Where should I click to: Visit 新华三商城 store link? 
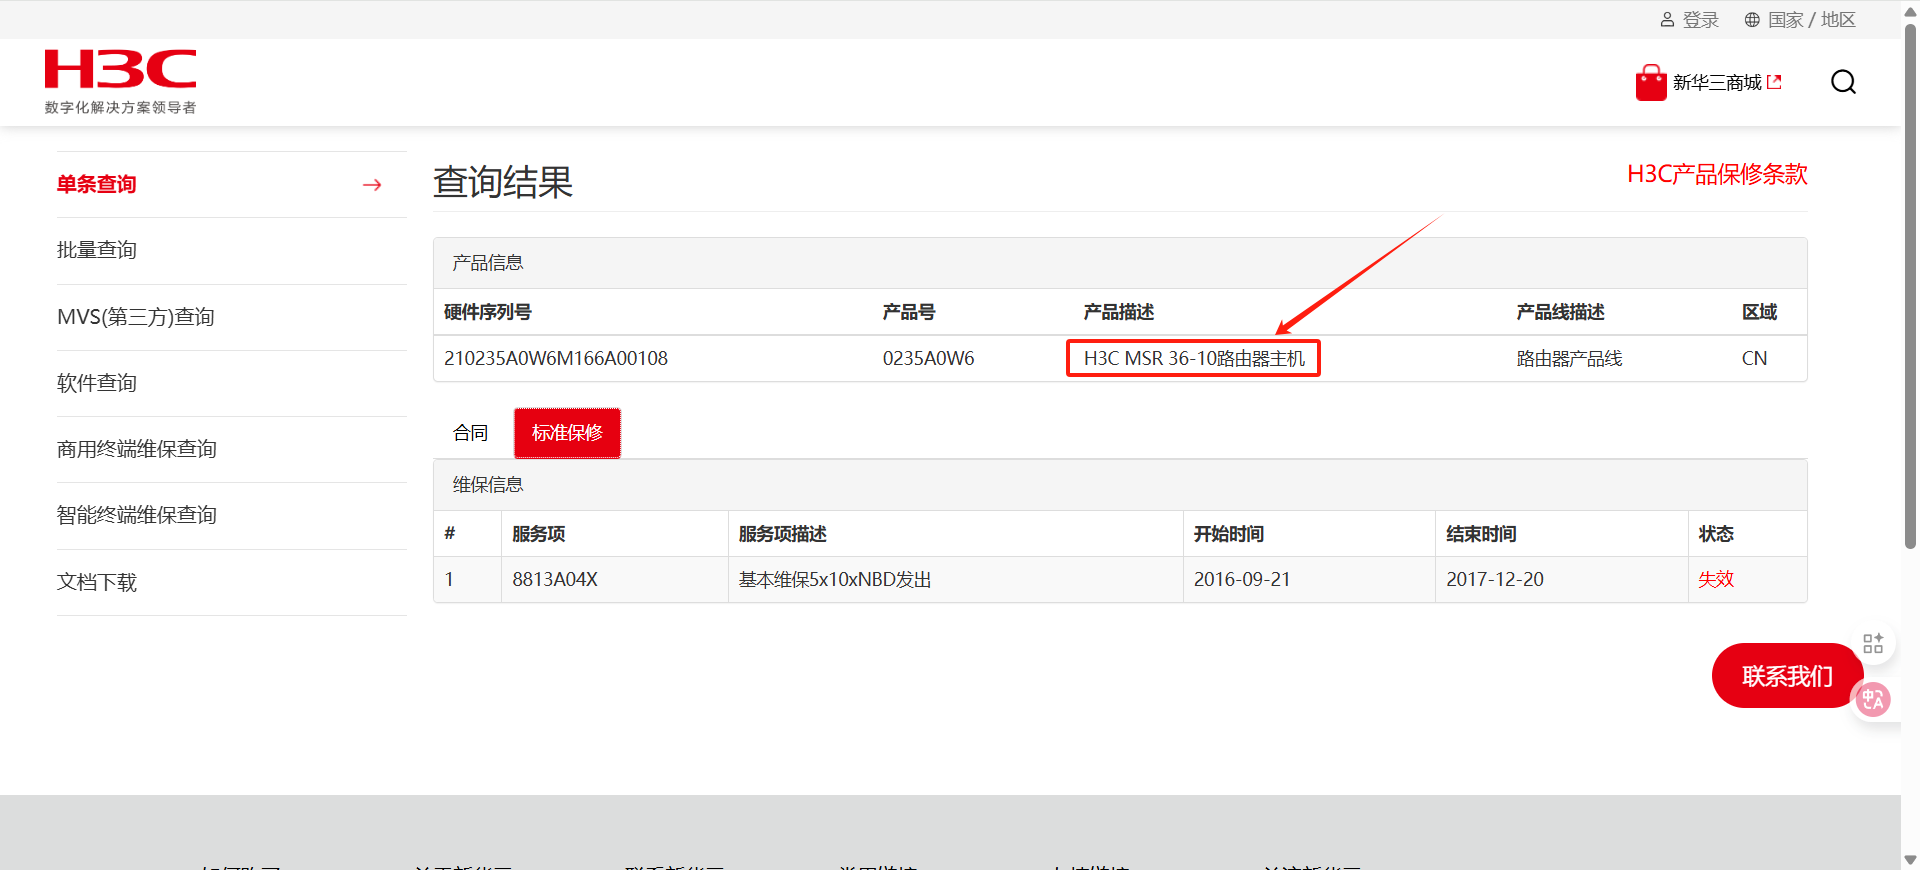1717,82
